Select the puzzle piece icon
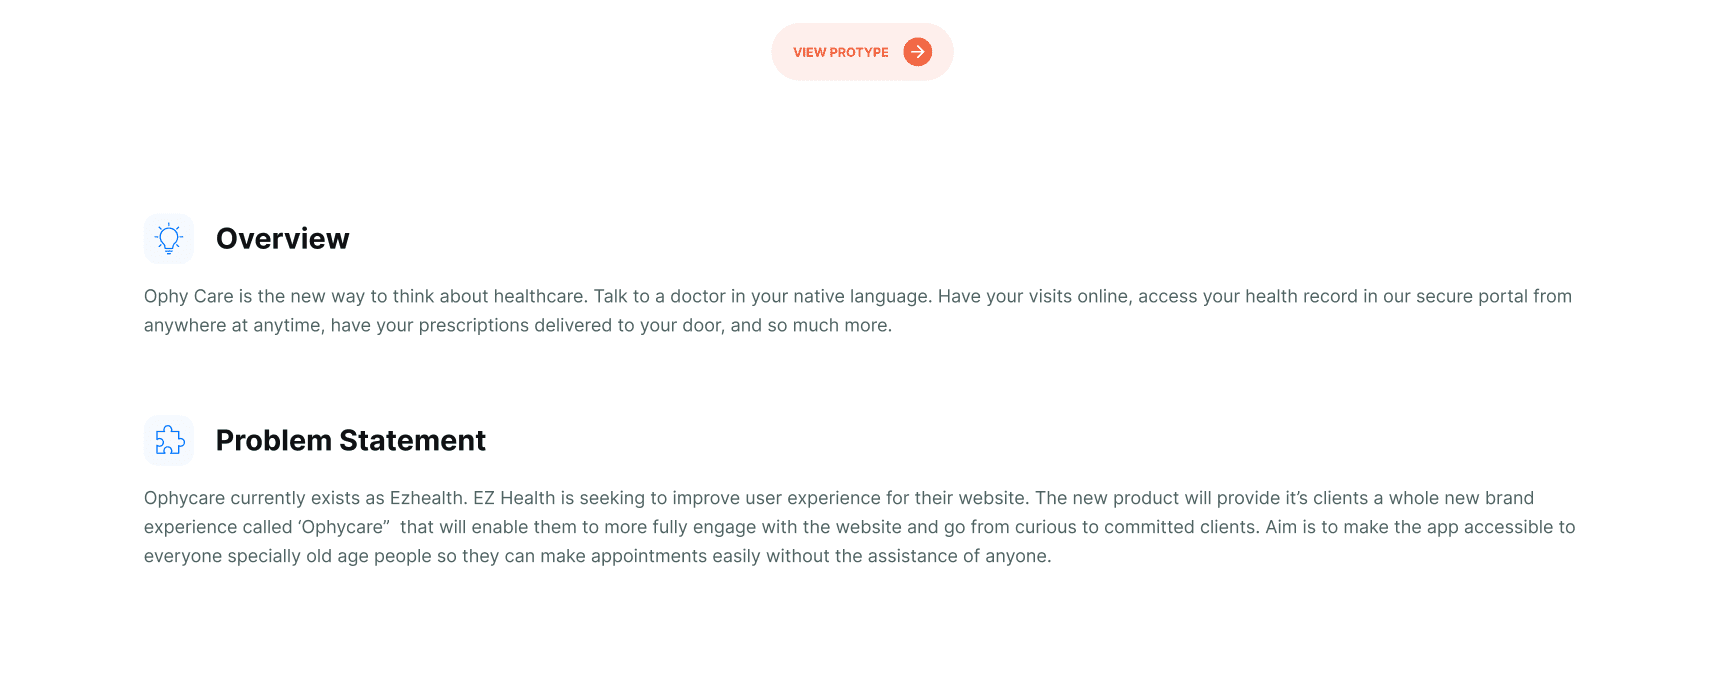The image size is (1725, 682). click(x=169, y=441)
